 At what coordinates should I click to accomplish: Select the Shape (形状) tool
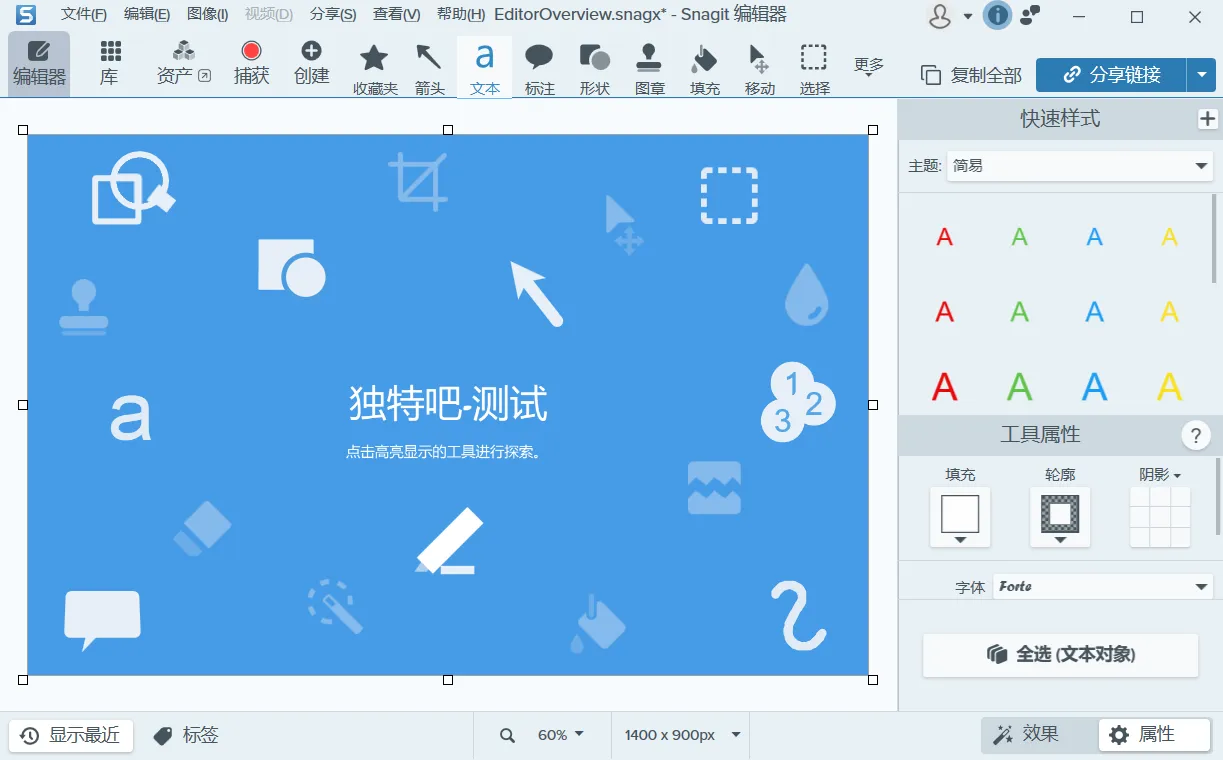pyautogui.click(x=594, y=67)
